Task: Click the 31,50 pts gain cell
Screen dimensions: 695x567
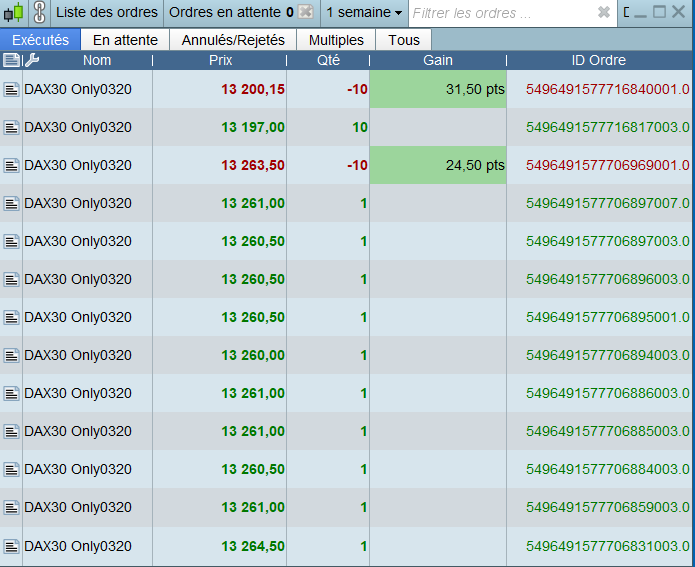Action: [x=438, y=89]
